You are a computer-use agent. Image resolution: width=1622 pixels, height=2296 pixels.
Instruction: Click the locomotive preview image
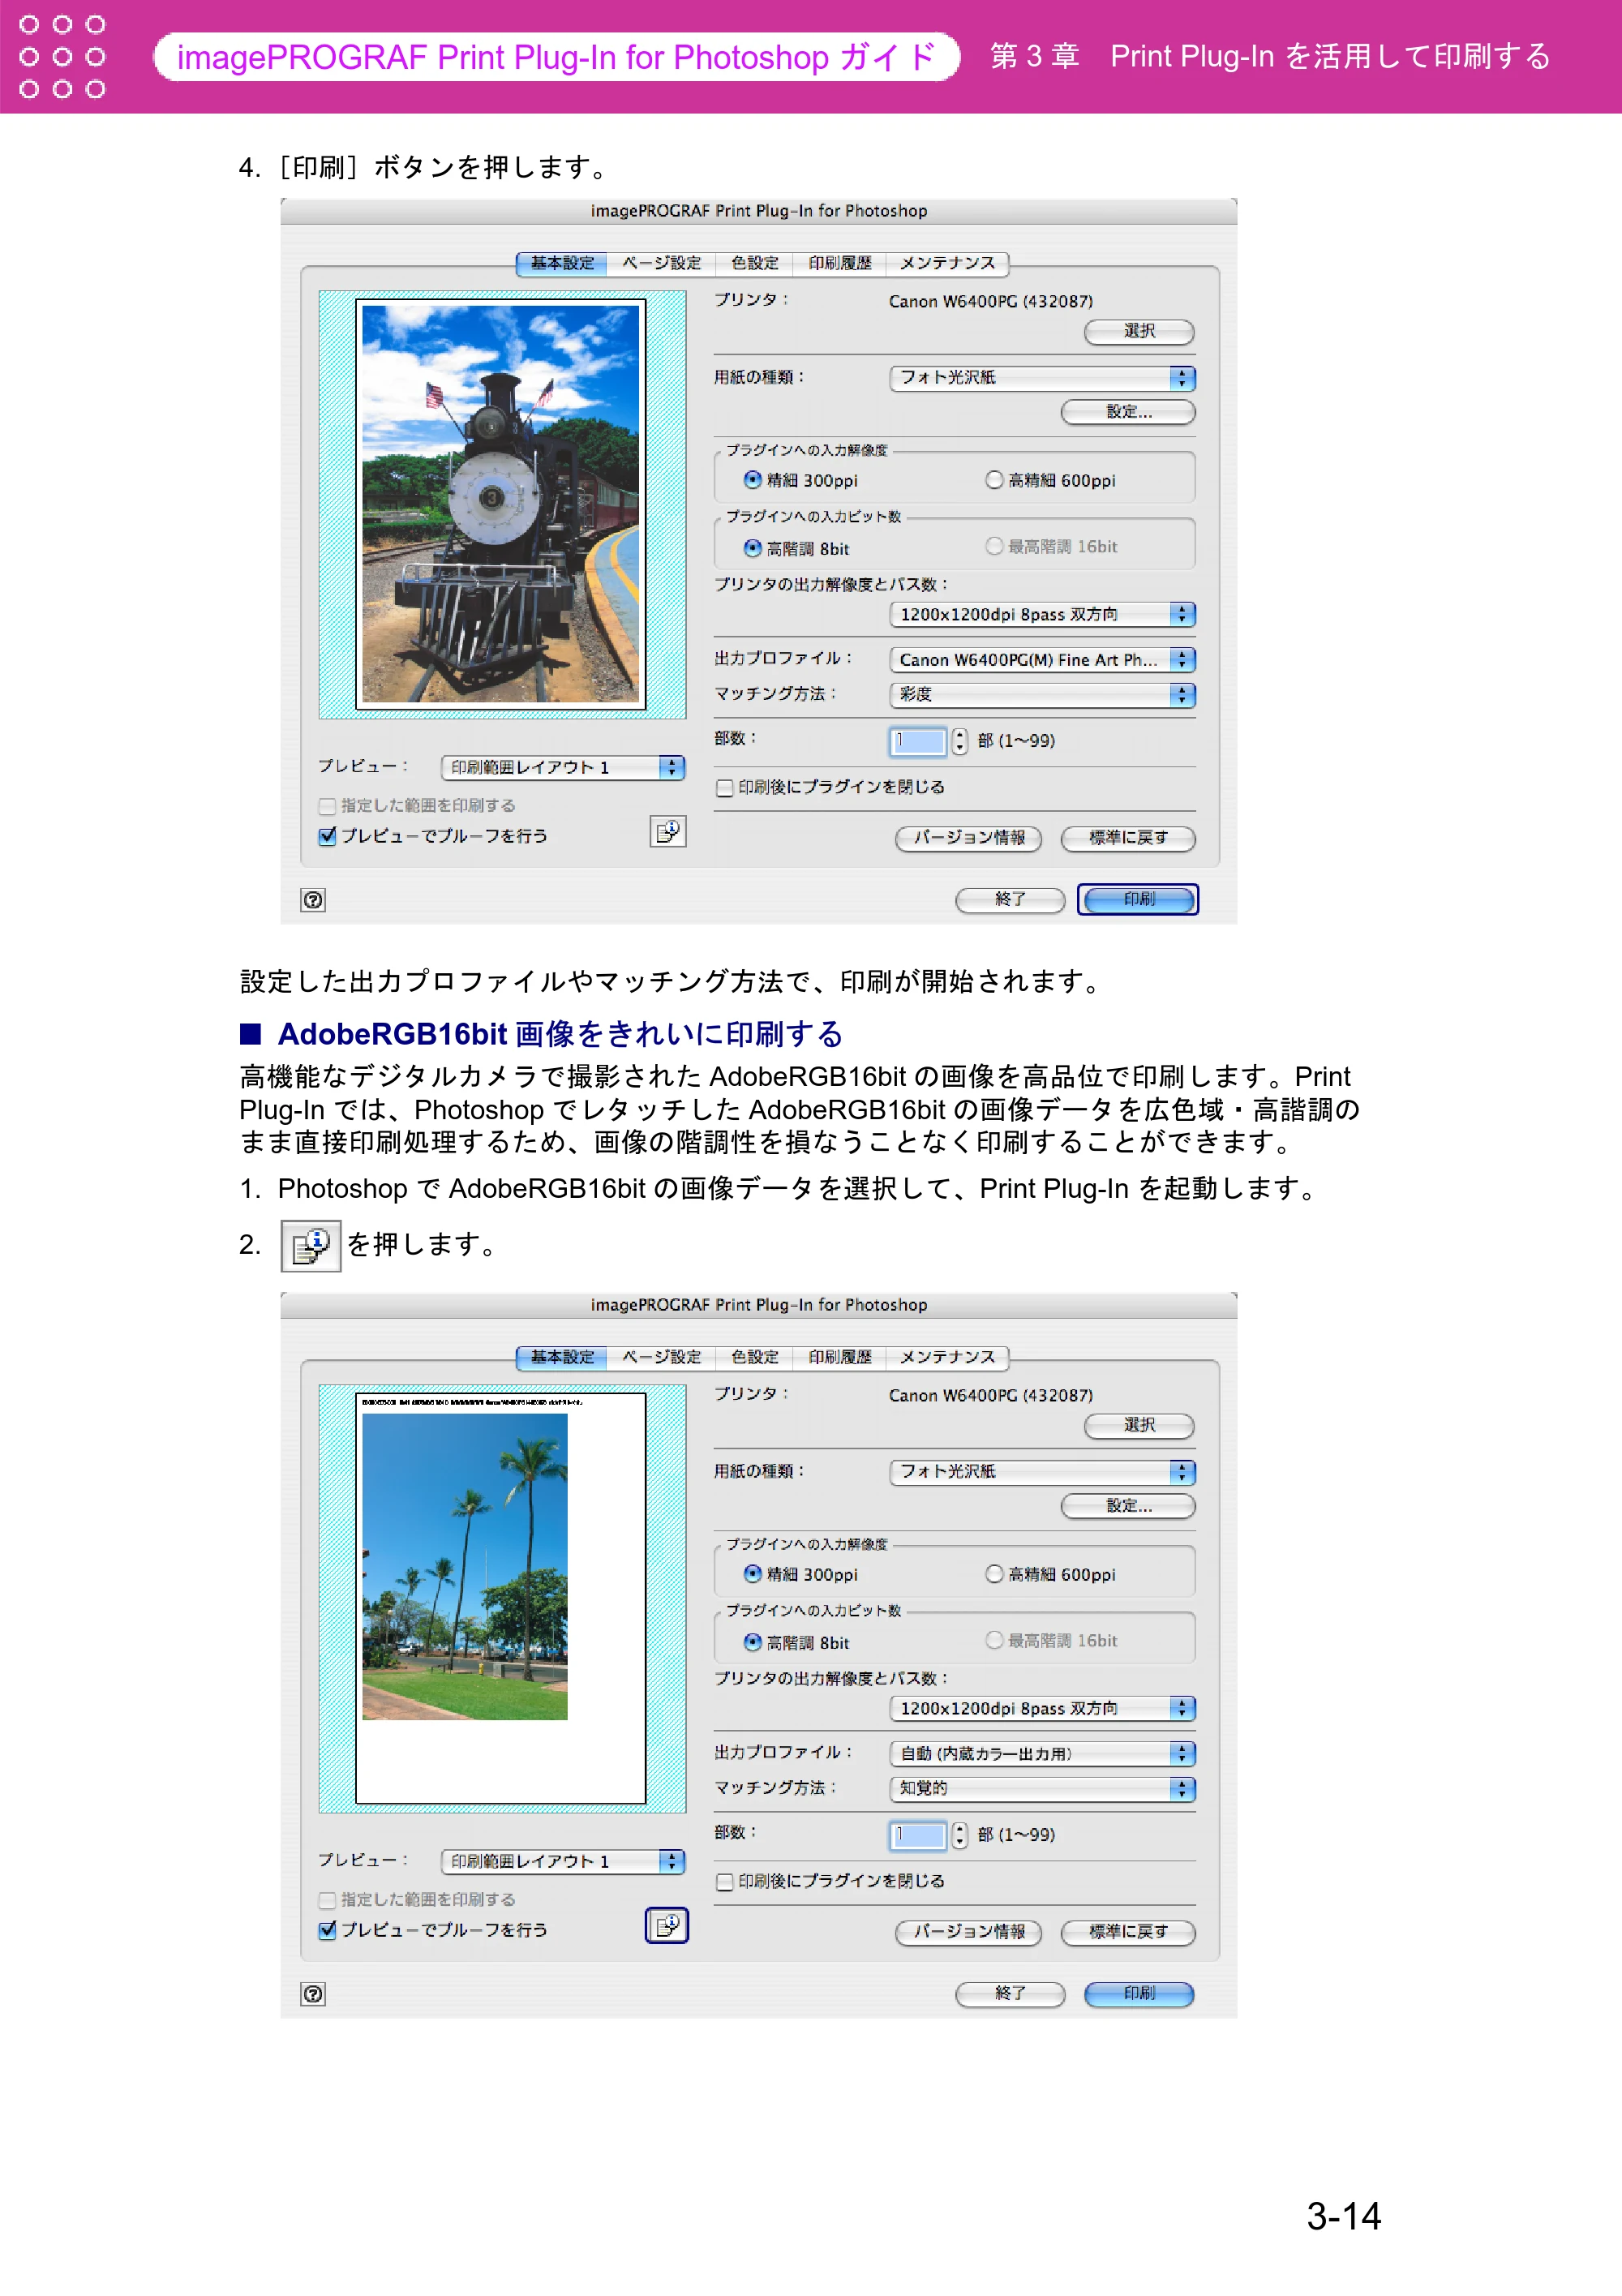(x=500, y=504)
